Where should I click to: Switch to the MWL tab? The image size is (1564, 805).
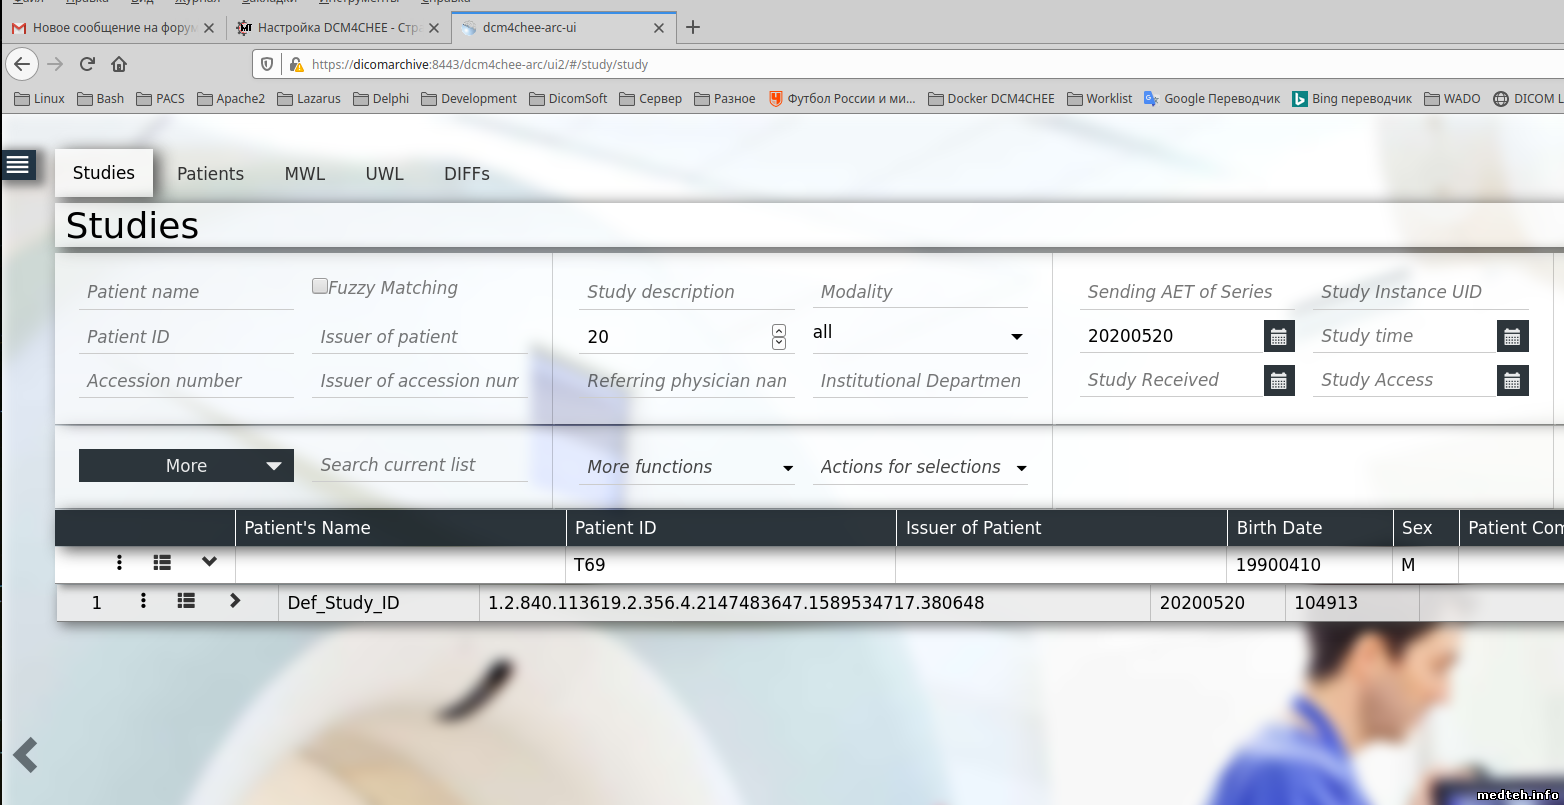(x=305, y=174)
